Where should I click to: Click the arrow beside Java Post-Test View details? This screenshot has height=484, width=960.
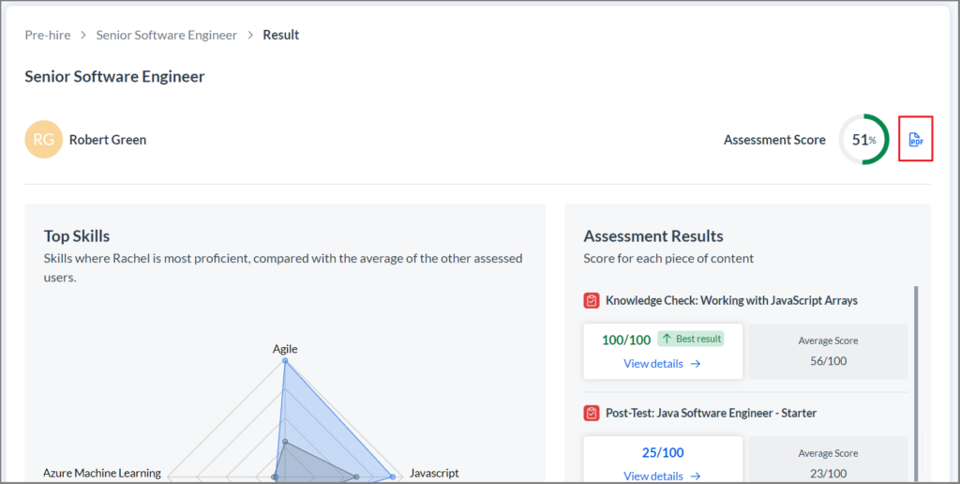click(695, 475)
